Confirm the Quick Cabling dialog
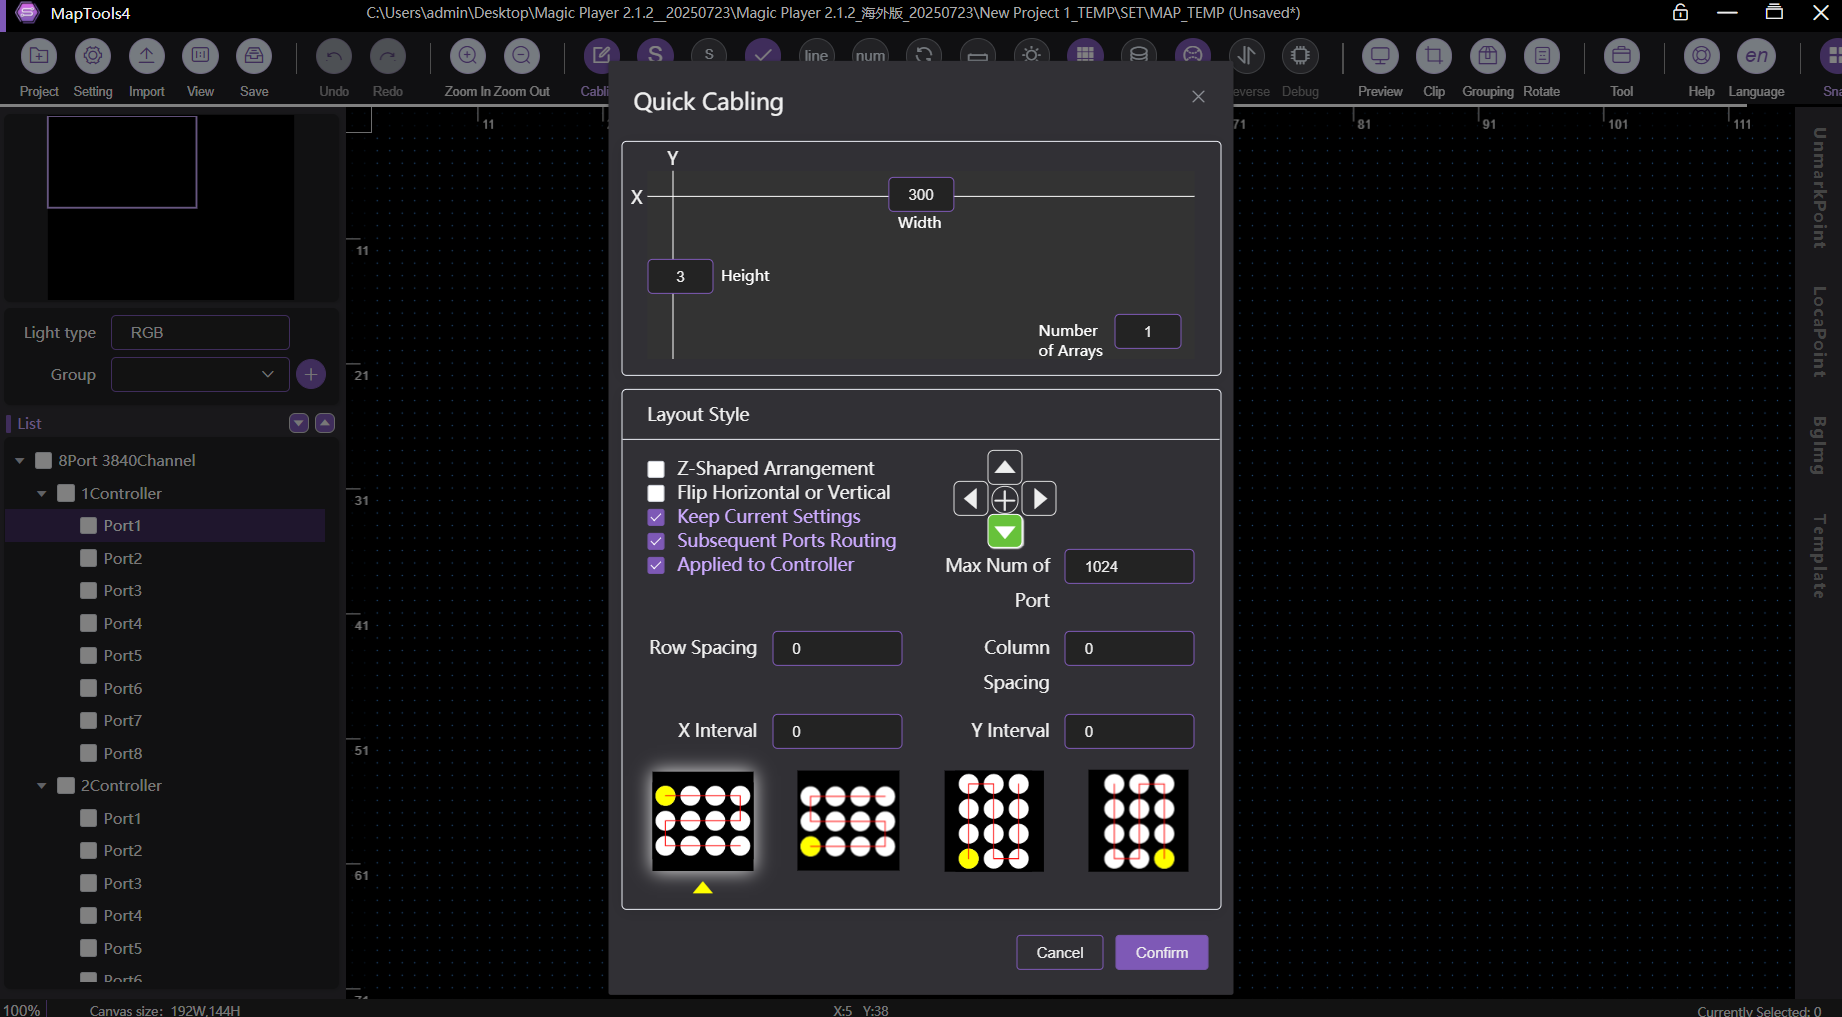The height and width of the screenshot is (1017, 1842). 1161,952
